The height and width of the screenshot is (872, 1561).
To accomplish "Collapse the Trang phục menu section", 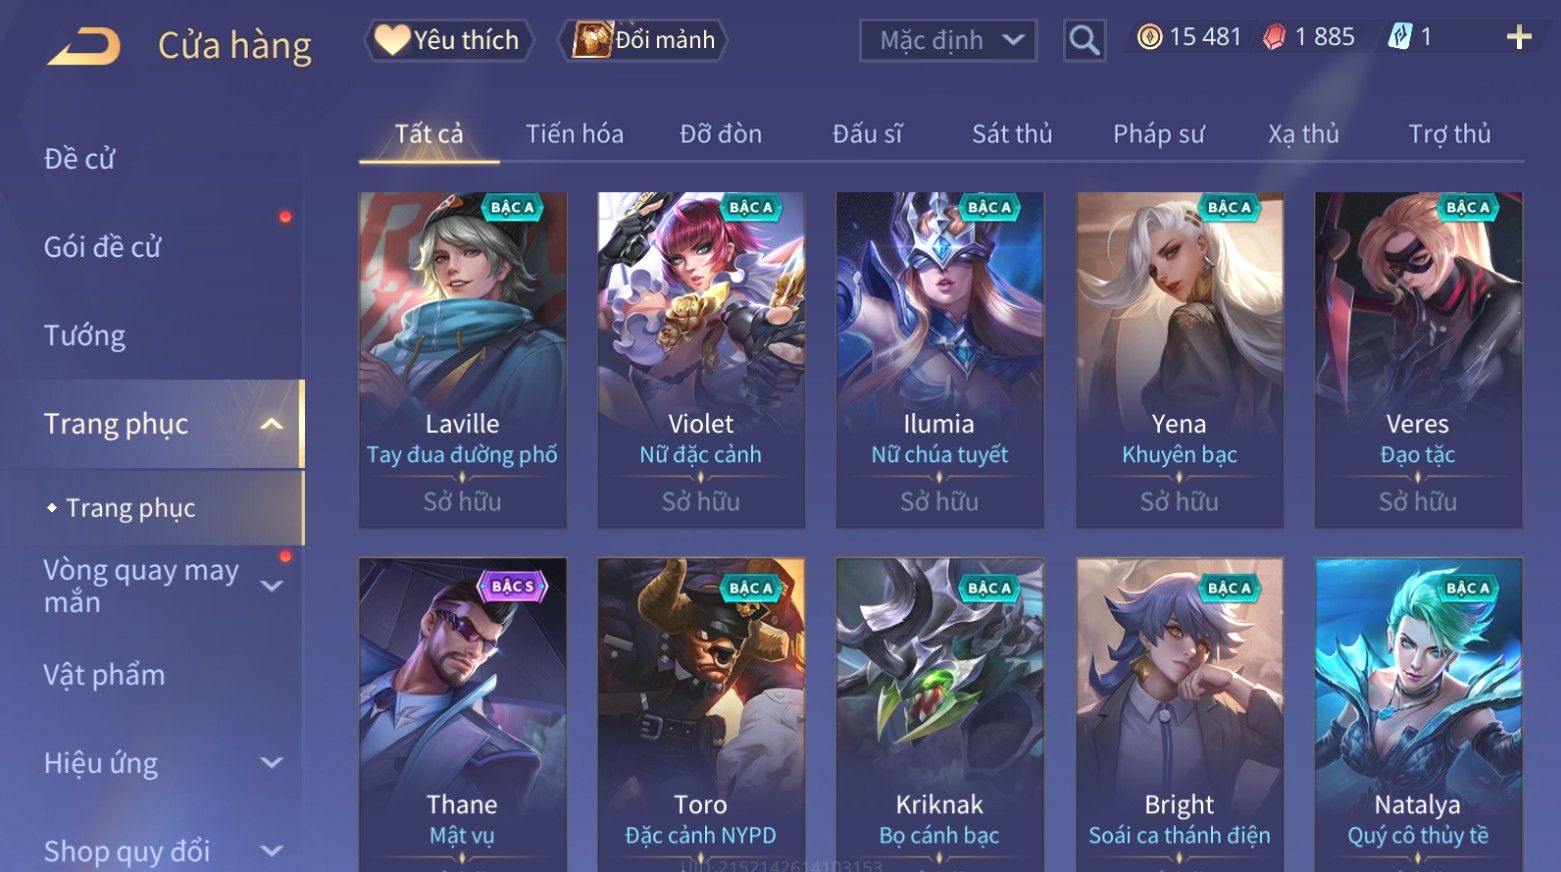I will coord(271,424).
